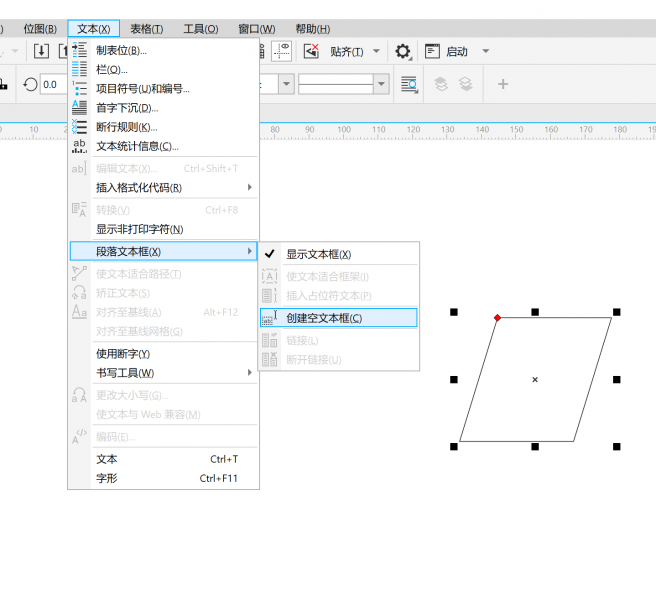Click the bullets icon beside 项目符号
This screenshot has width=656, height=600.
pyautogui.click(x=79, y=88)
